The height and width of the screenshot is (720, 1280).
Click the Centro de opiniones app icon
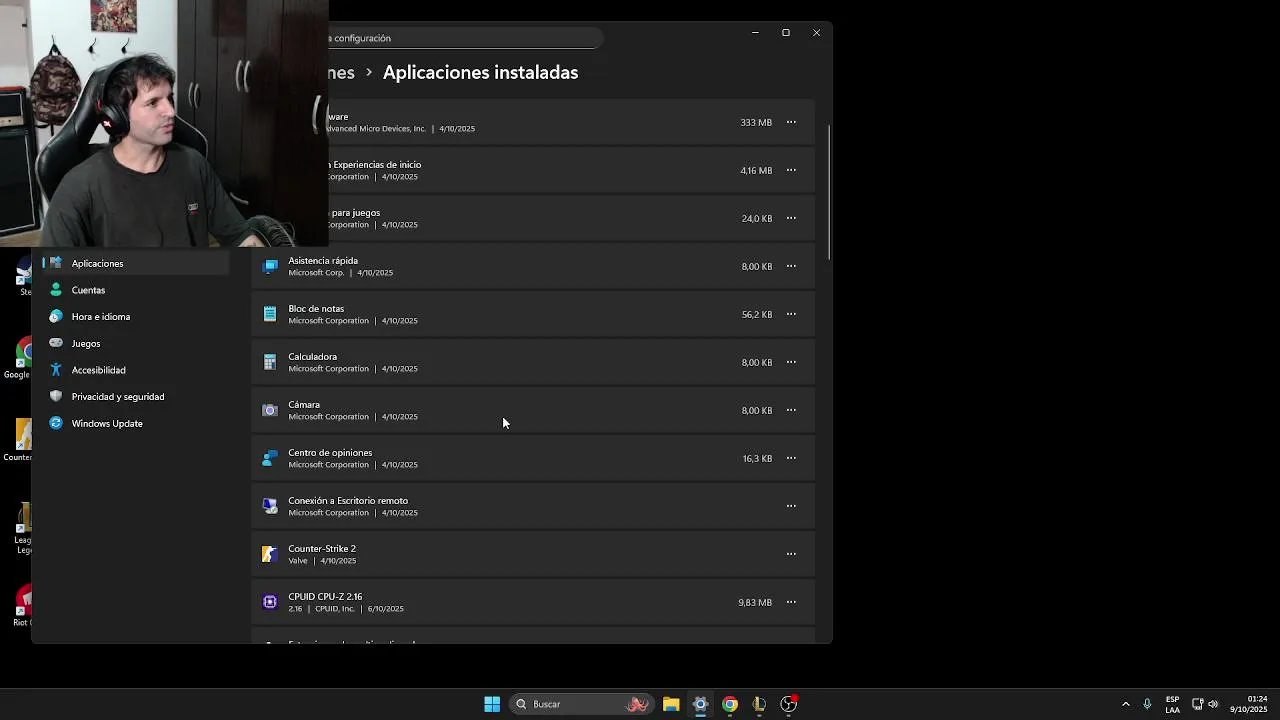coord(270,458)
